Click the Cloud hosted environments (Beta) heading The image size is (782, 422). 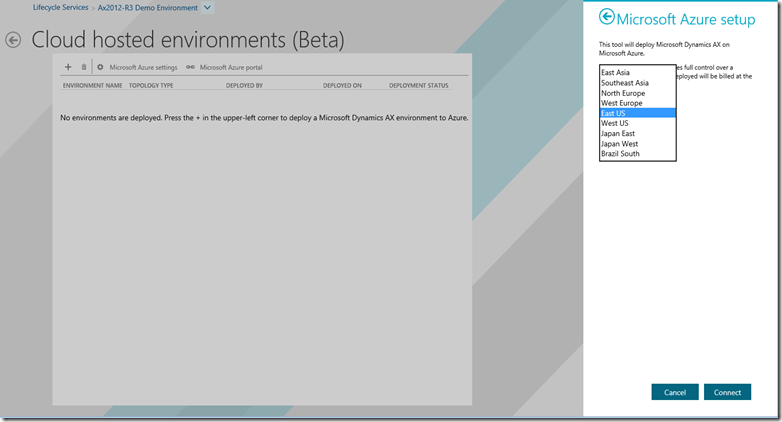188,40
